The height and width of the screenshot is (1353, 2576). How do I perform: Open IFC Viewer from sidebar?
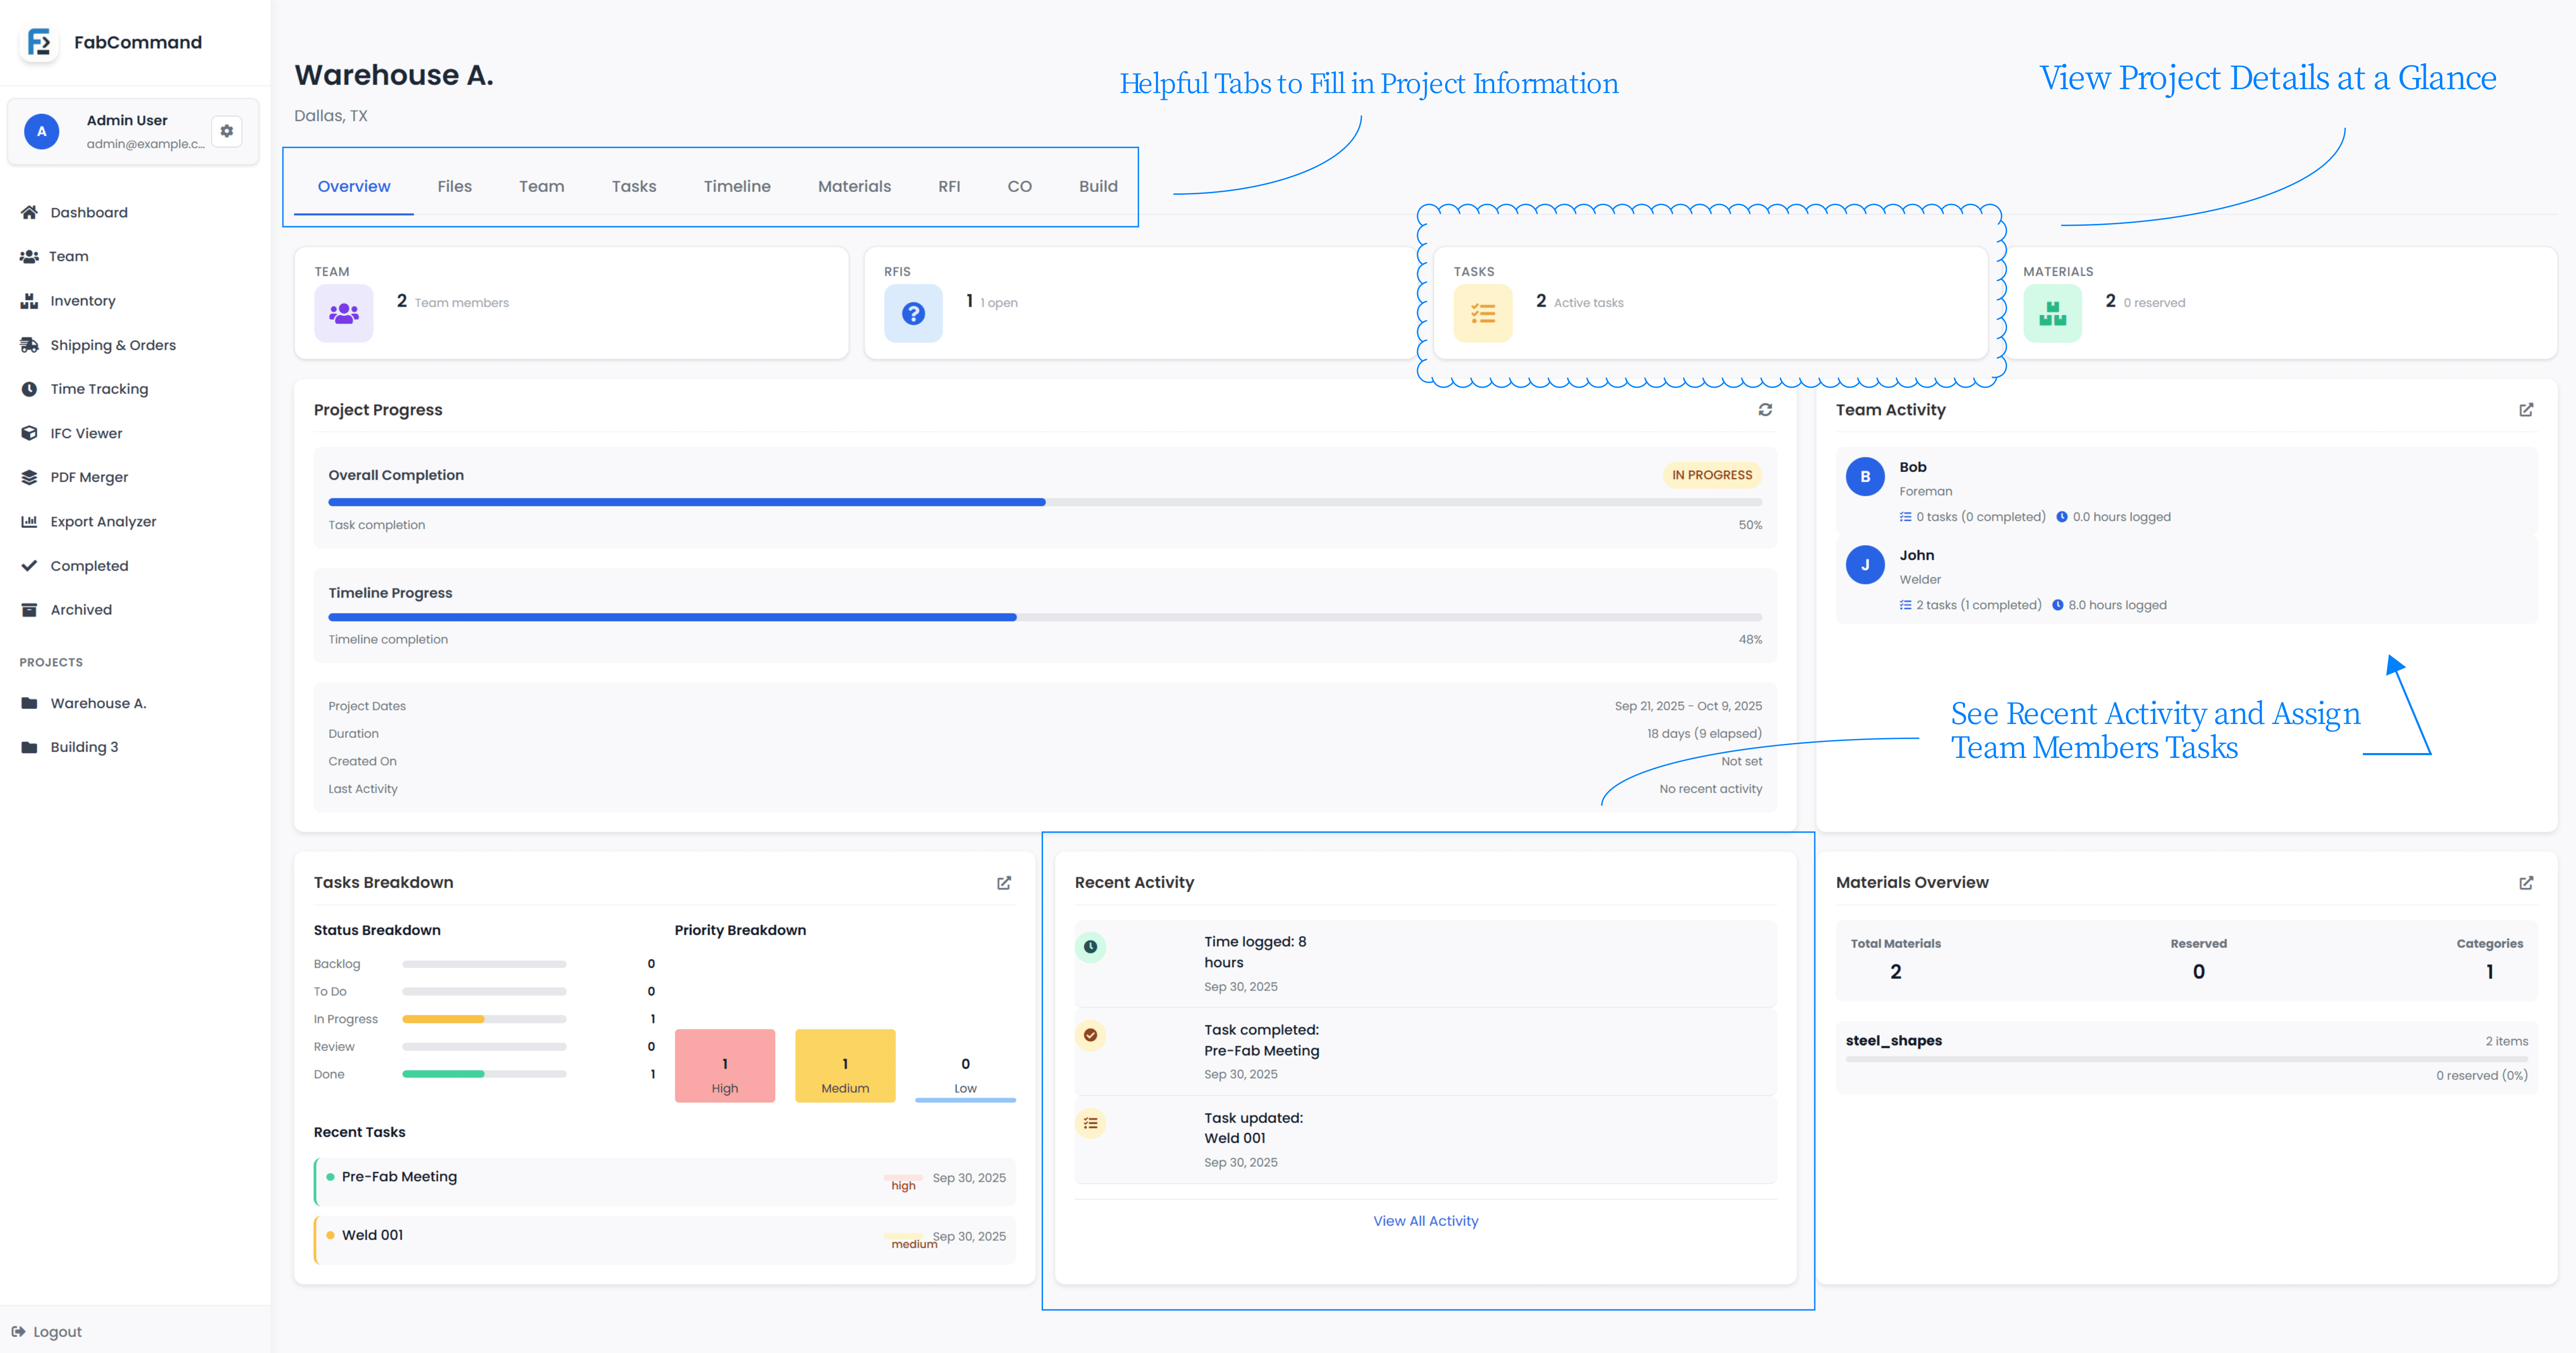(86, 433)
